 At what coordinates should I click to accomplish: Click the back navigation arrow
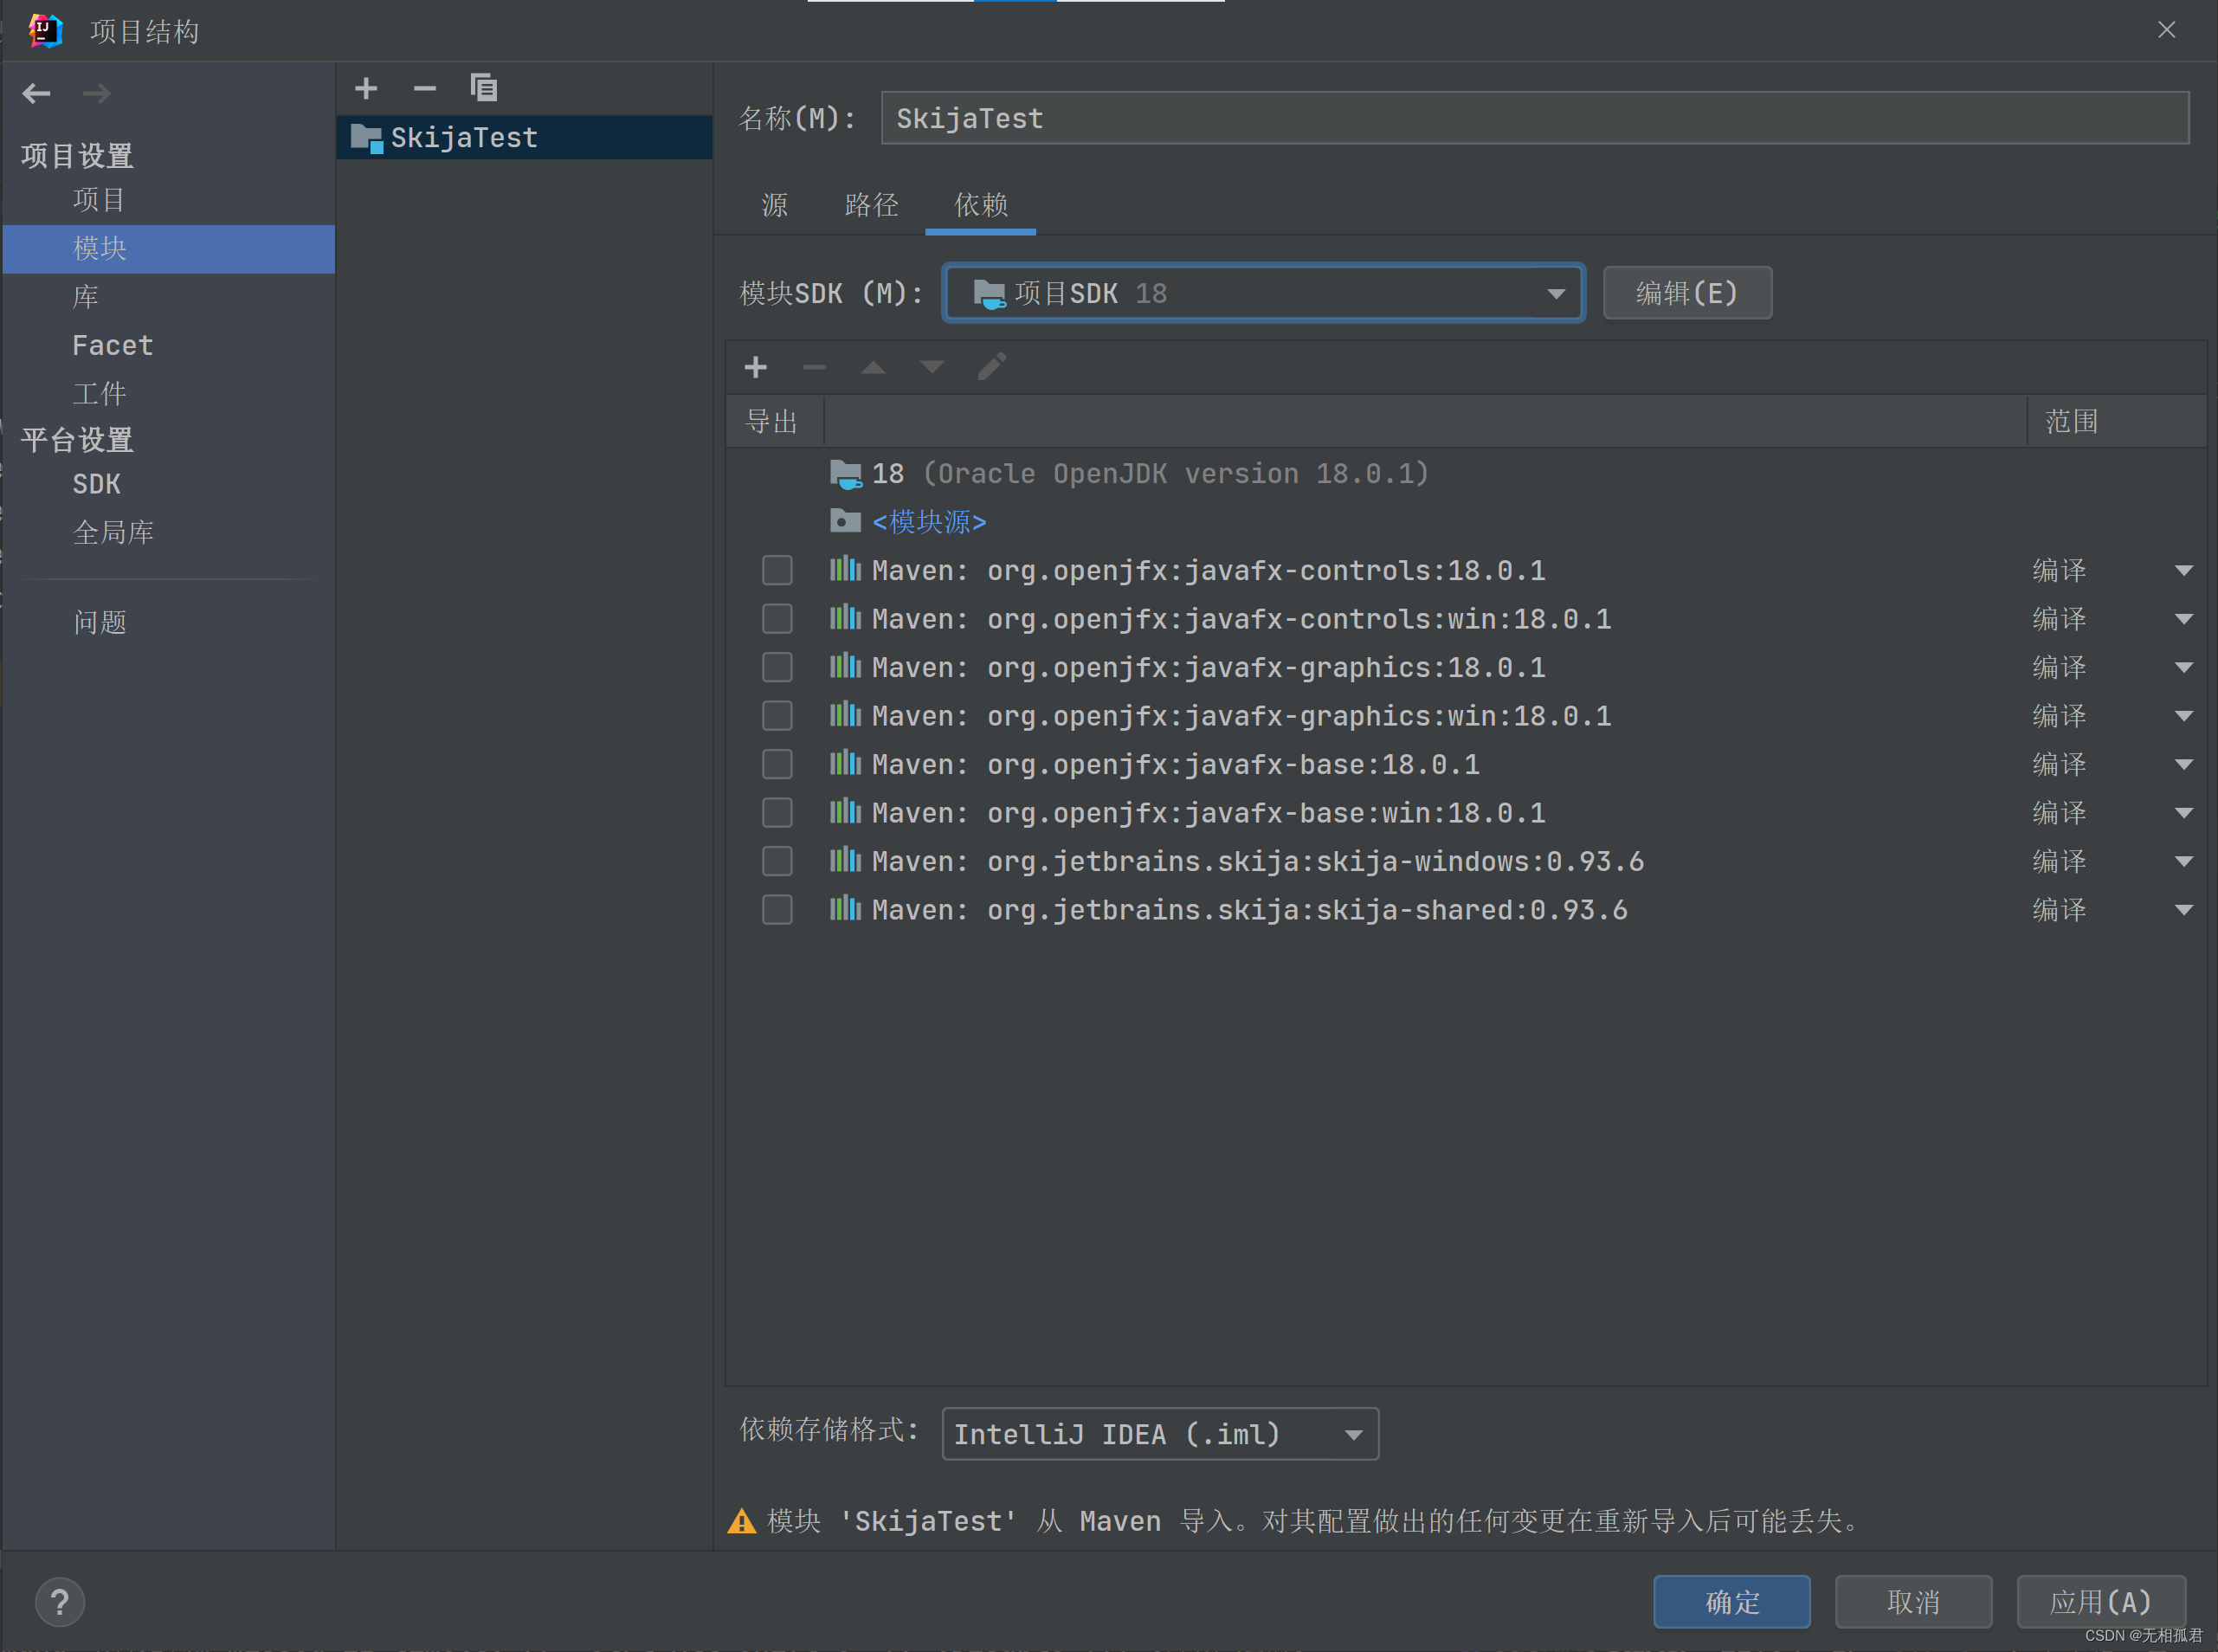coord(37,93)
